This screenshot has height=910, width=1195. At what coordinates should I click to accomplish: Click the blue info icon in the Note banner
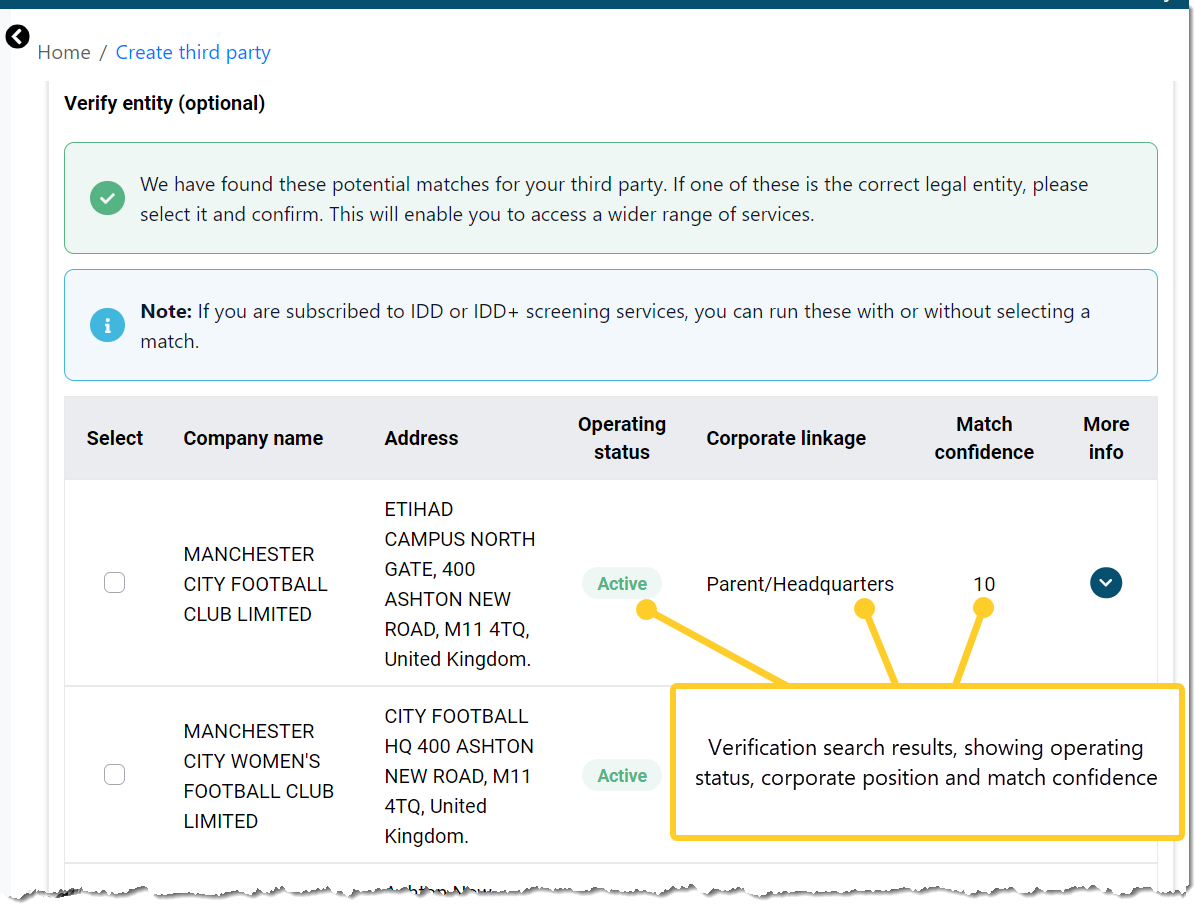click(x=107, y=325)
